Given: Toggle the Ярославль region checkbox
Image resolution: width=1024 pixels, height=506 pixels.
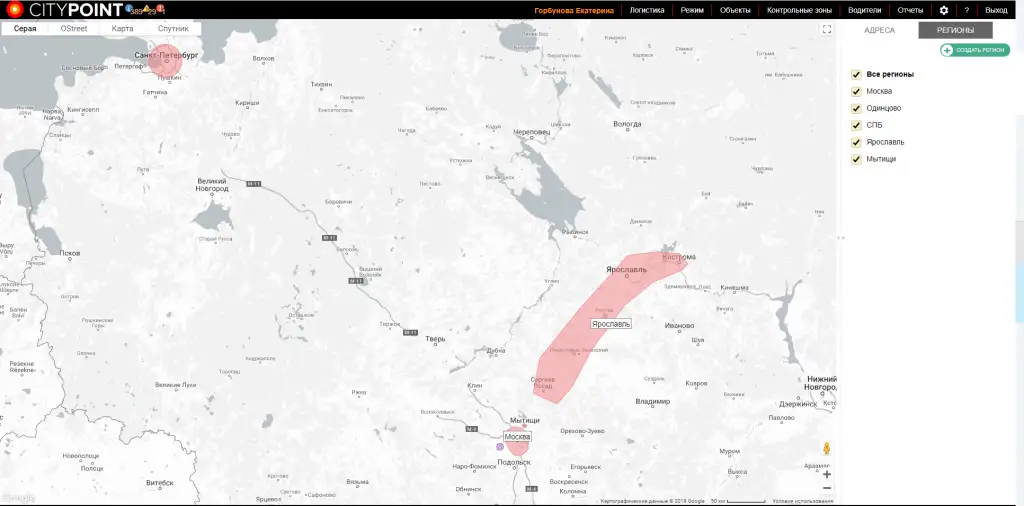Looking at the screenshot, I should [856, 142].
